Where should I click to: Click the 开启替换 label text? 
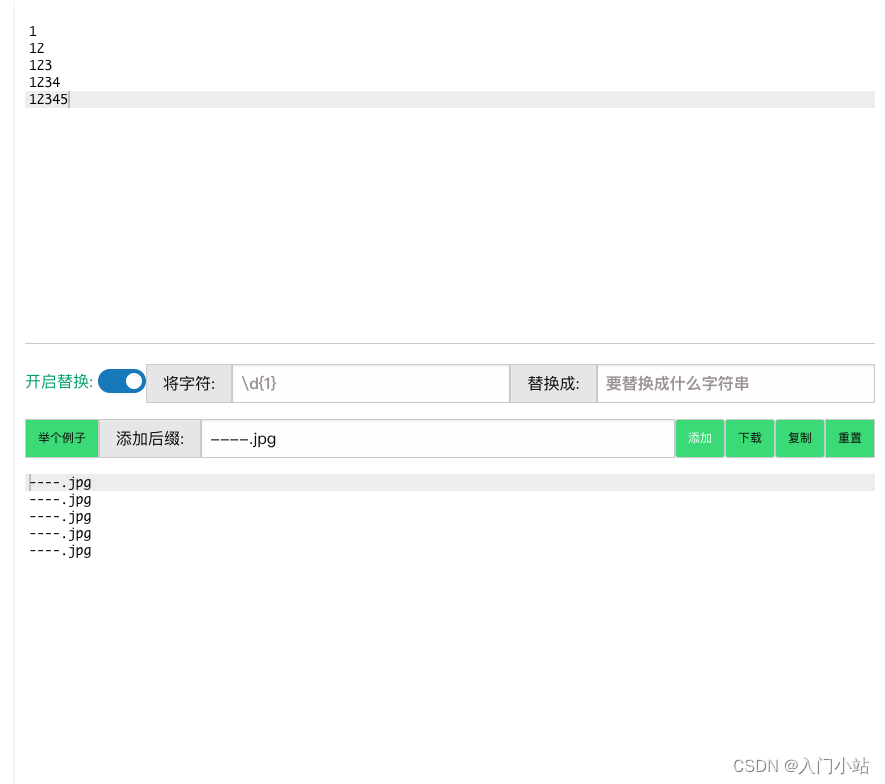pos(59,382)
